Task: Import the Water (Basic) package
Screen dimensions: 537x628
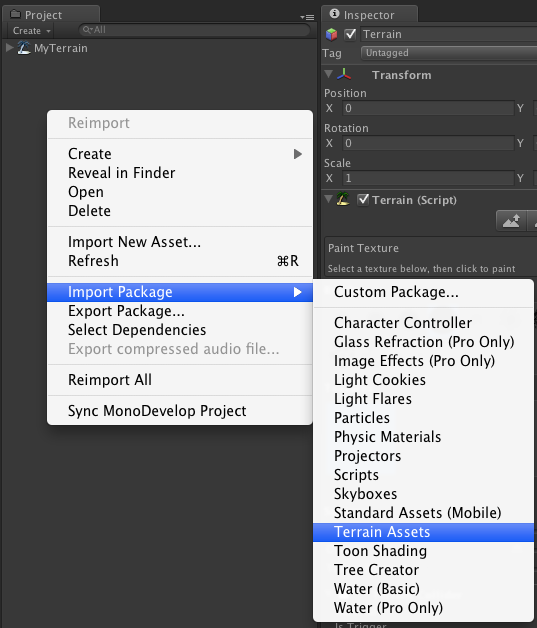Action: (423, 589)
